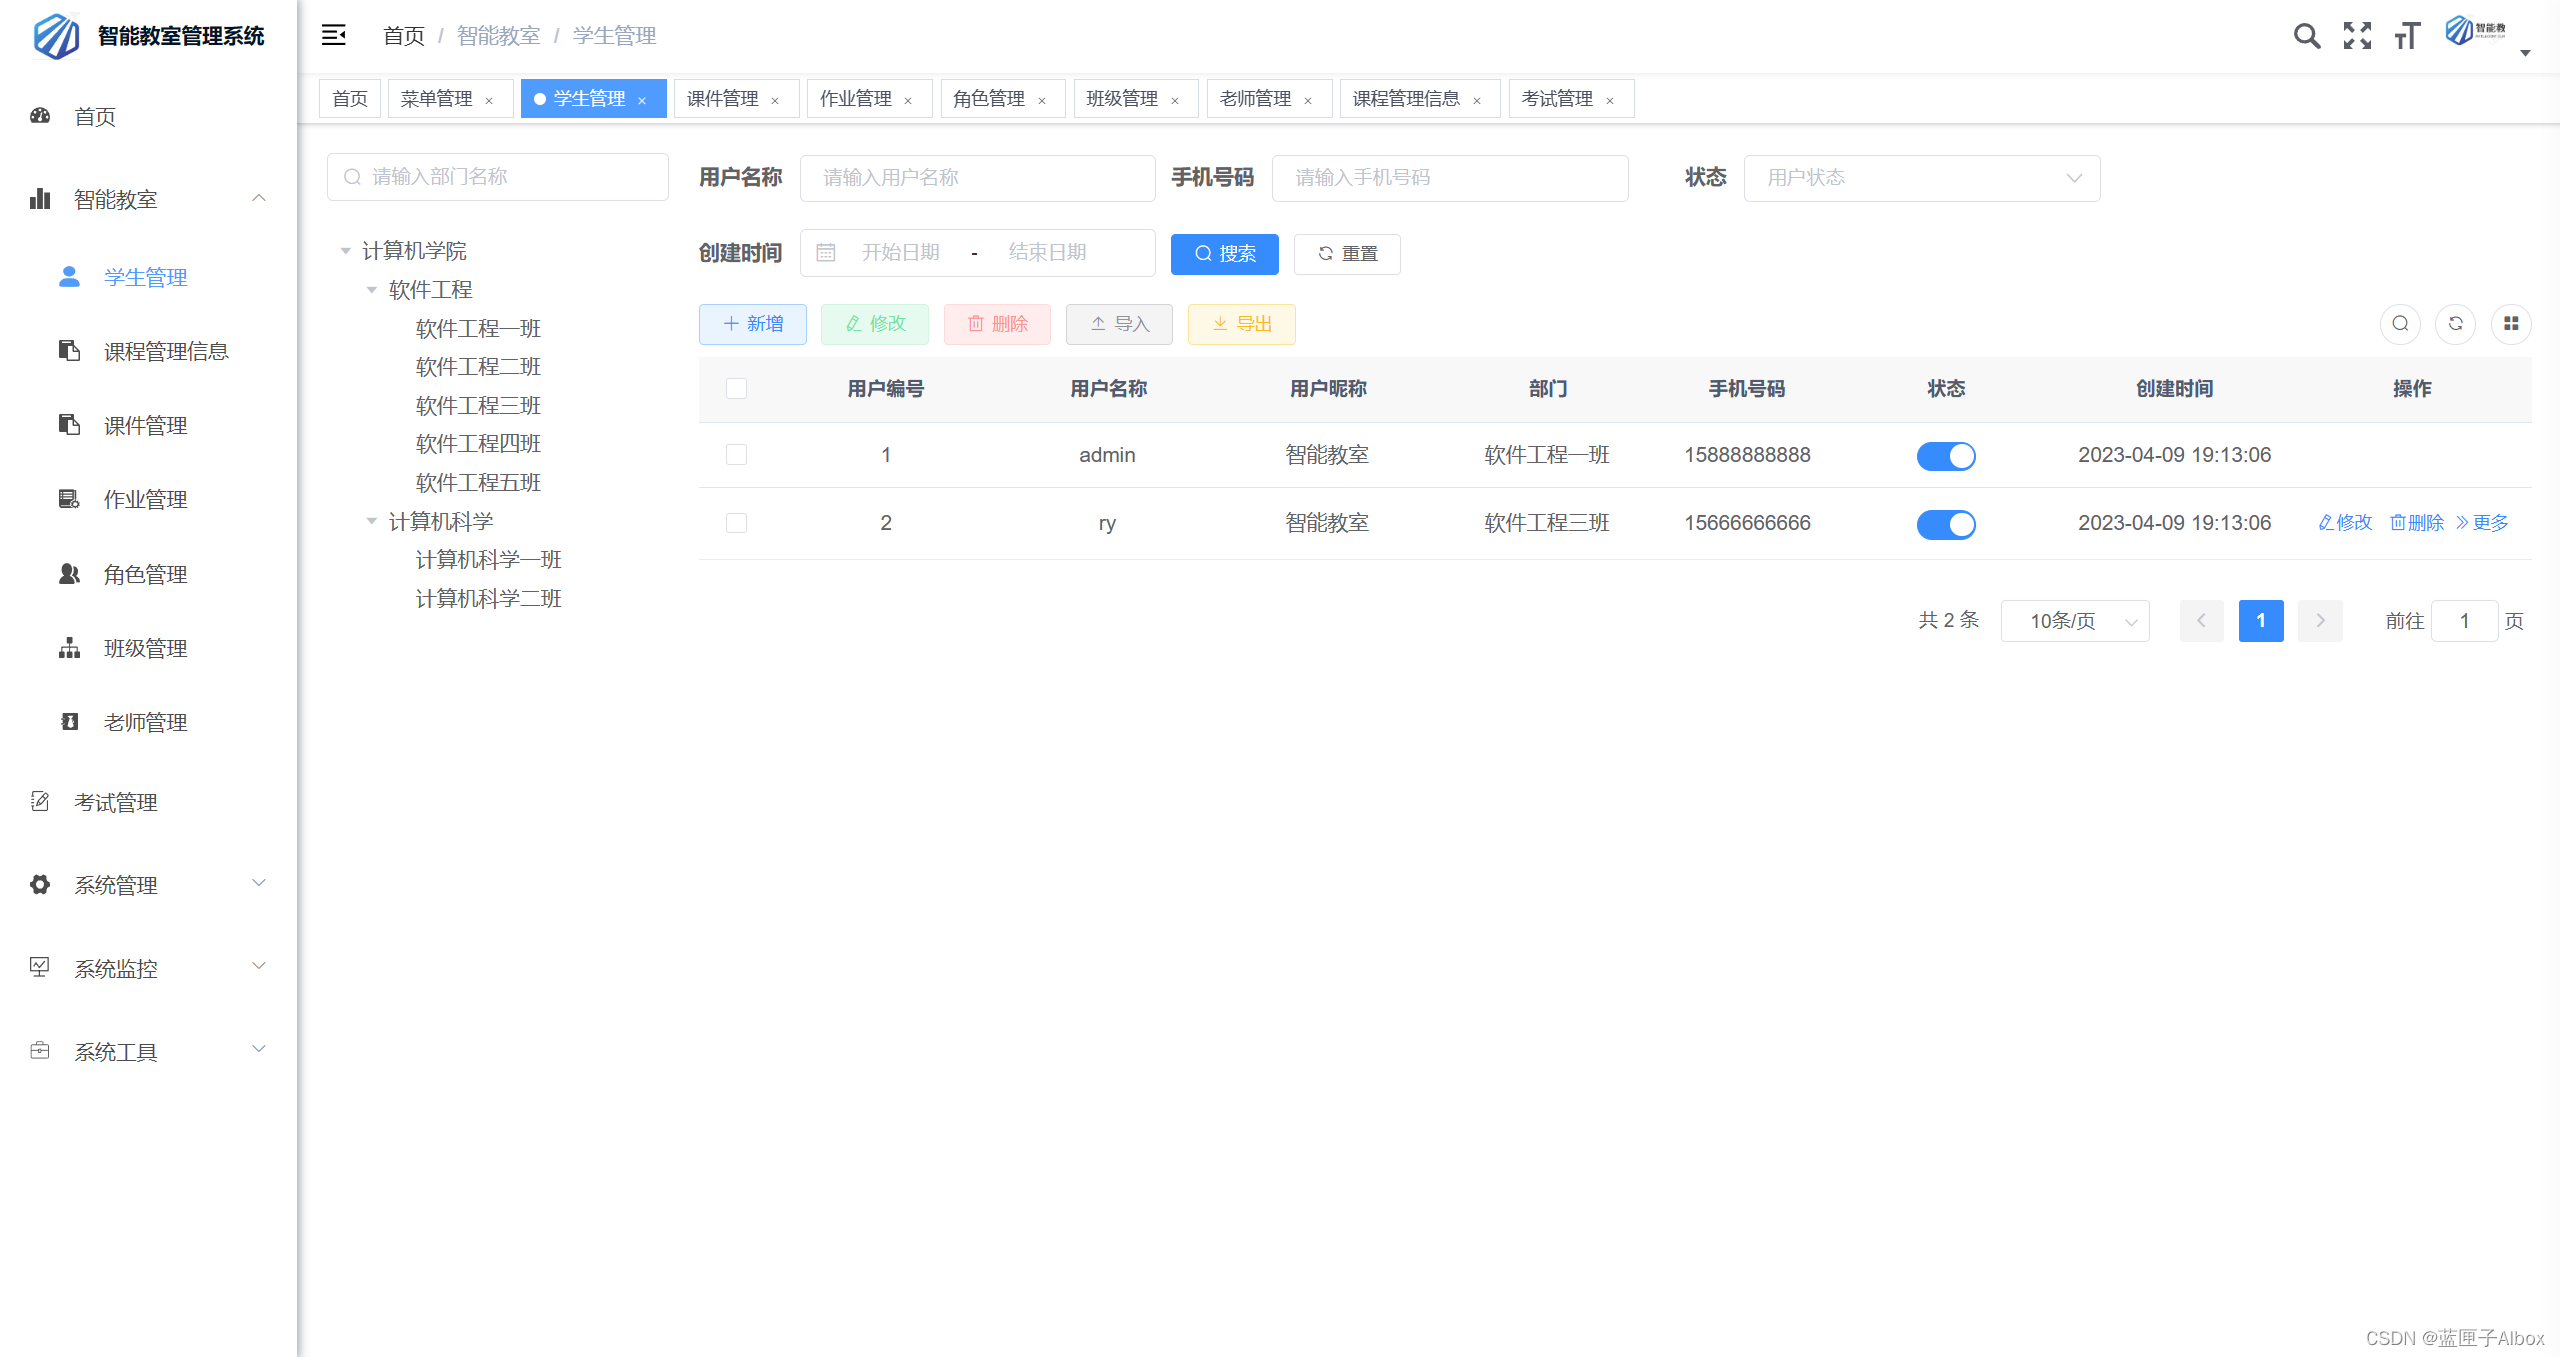Hide search via round magnifier icon

coord(2400,324)
